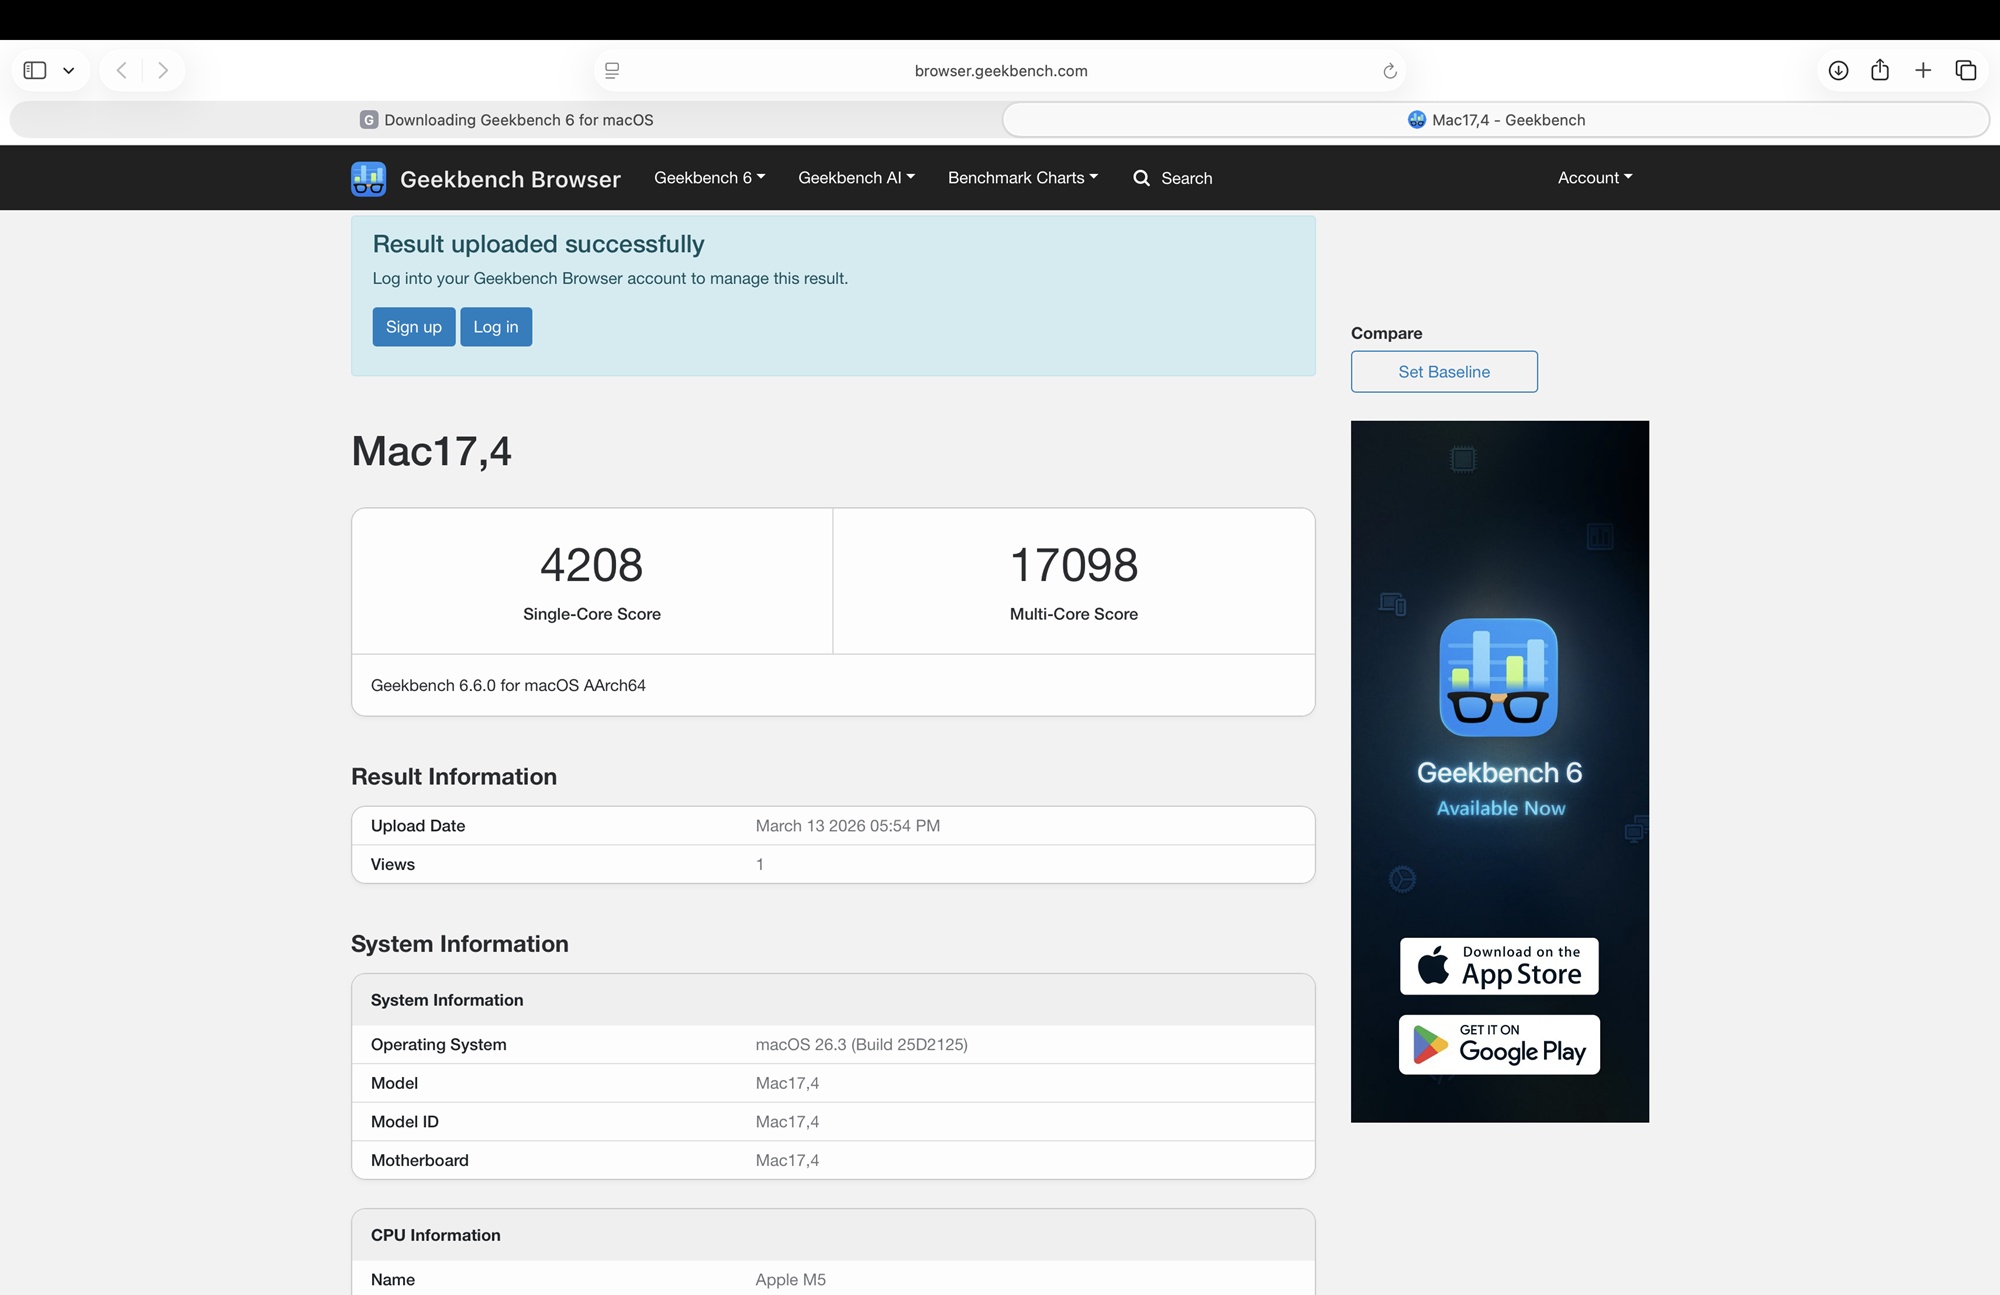Toggle the Safari sidebar icon
This screenshot has height=1295, width=2000.
coord(35,70)
